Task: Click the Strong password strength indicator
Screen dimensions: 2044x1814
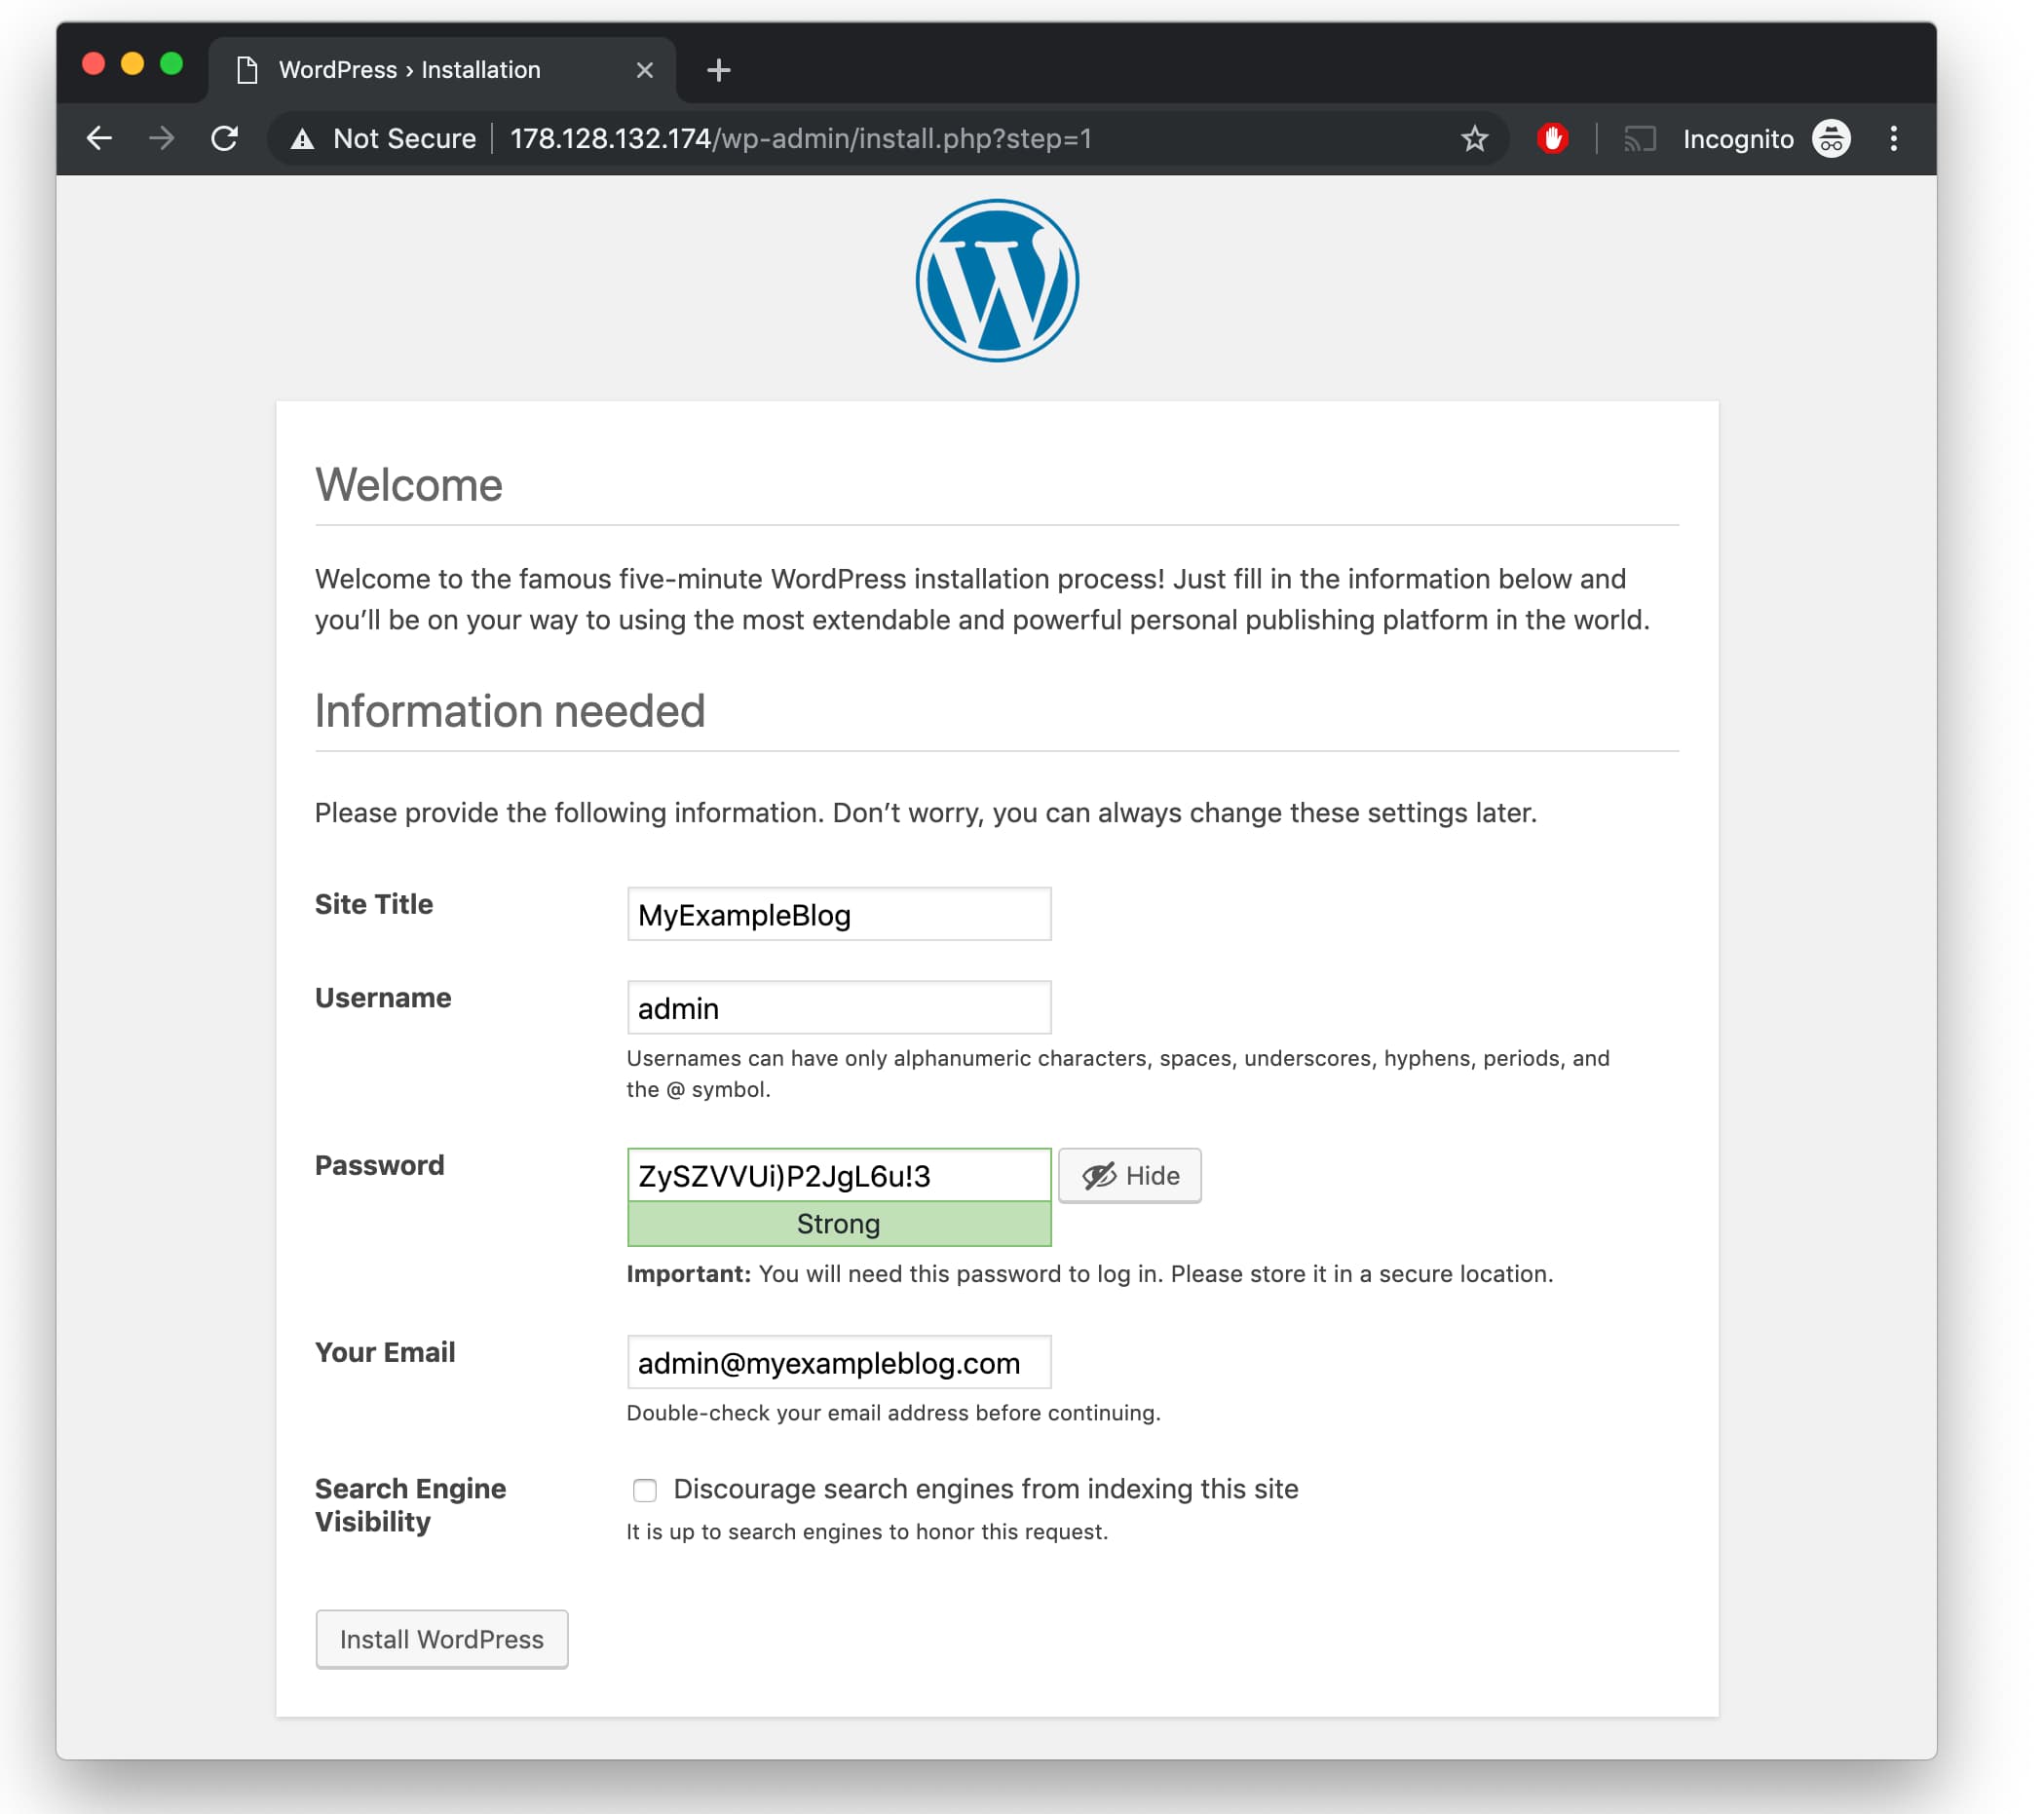Action: tap(837, 1223)
